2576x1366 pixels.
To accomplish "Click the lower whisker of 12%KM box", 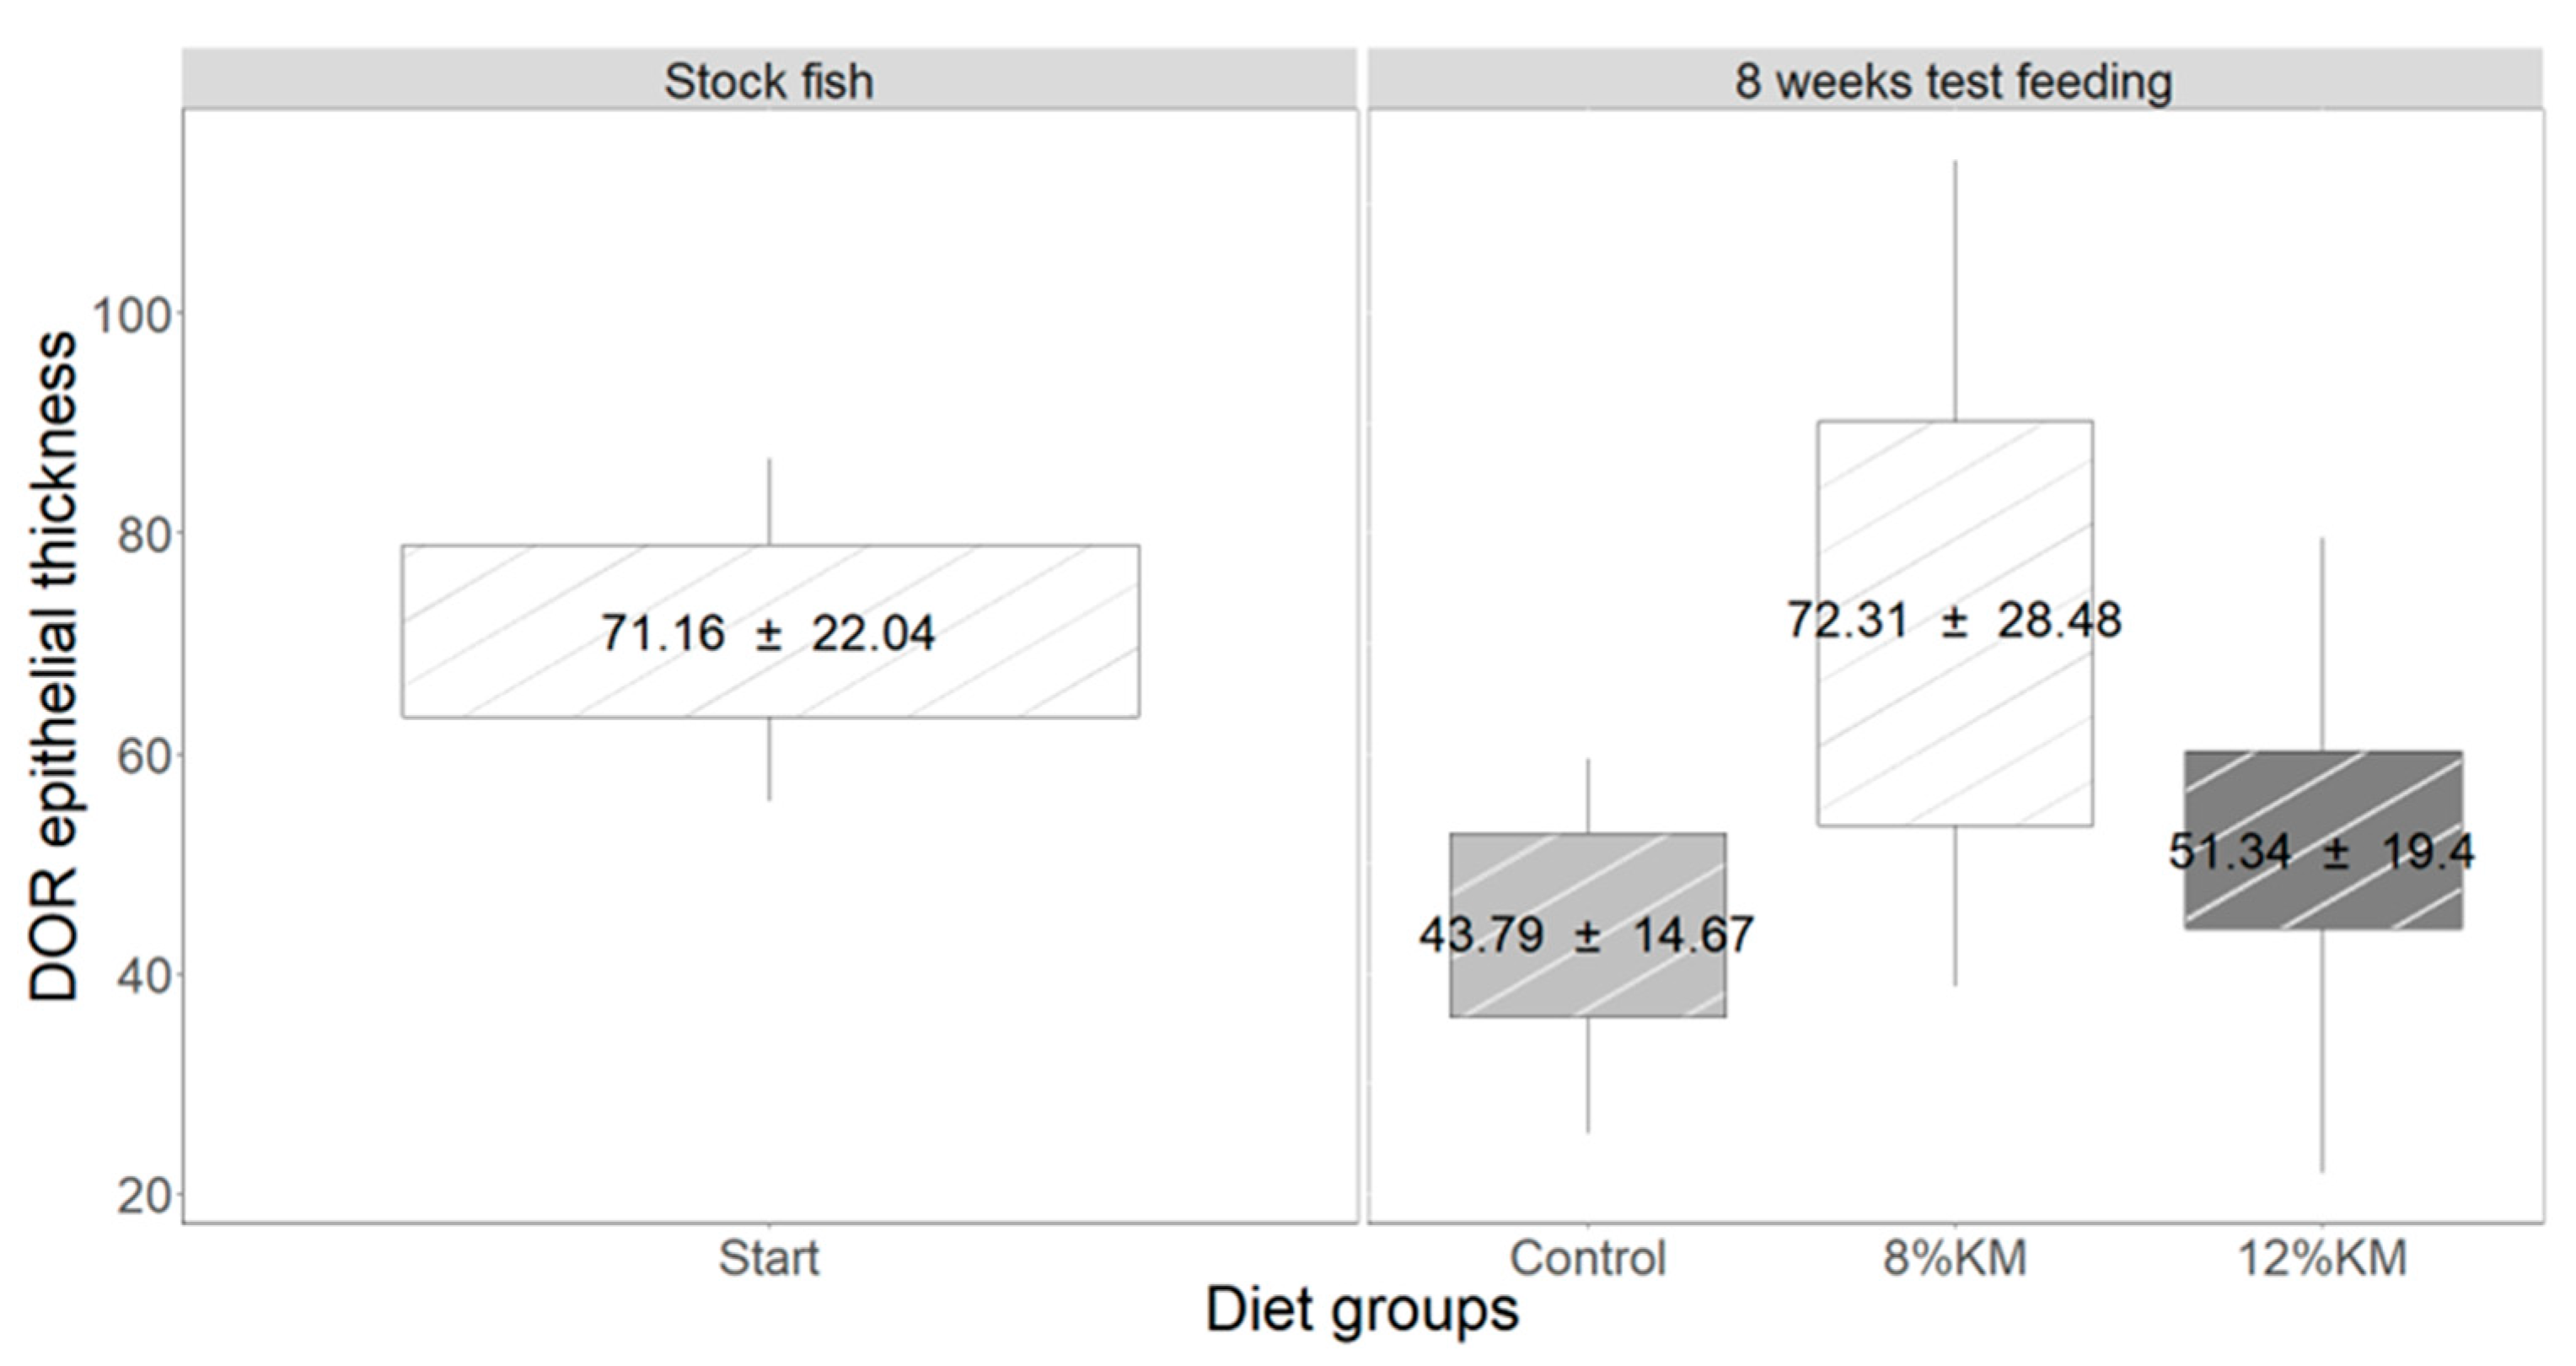I will point(2322,1050).
